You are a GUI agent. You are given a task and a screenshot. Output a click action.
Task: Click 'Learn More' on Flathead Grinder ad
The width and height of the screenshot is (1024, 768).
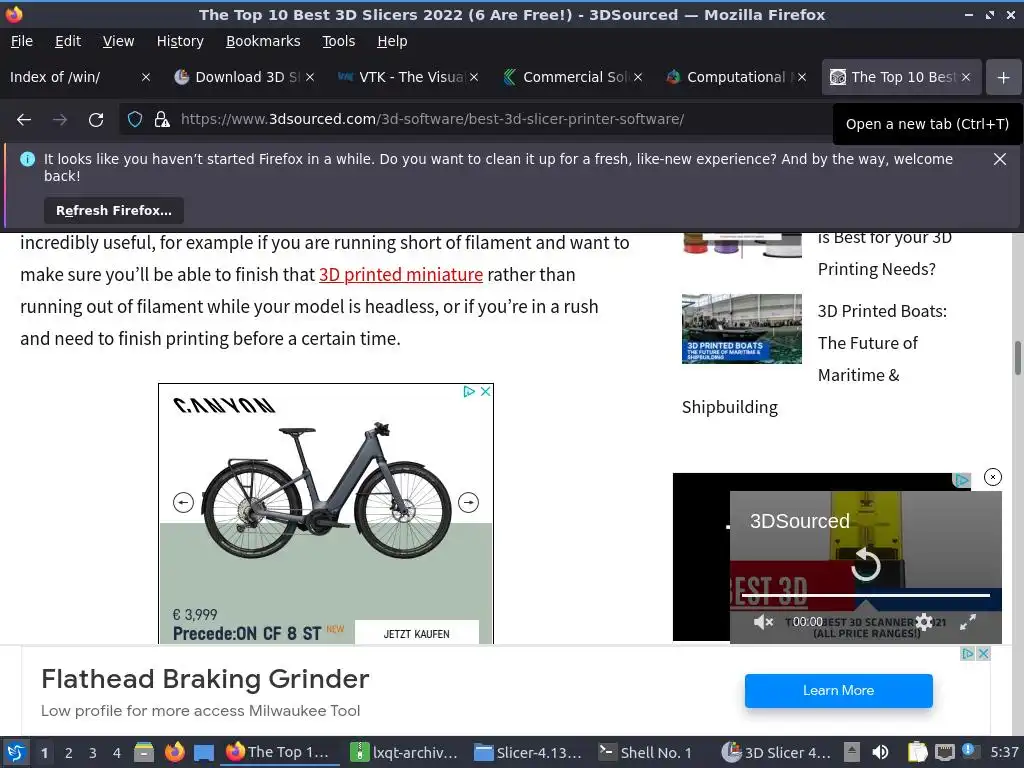pos(839,691)
